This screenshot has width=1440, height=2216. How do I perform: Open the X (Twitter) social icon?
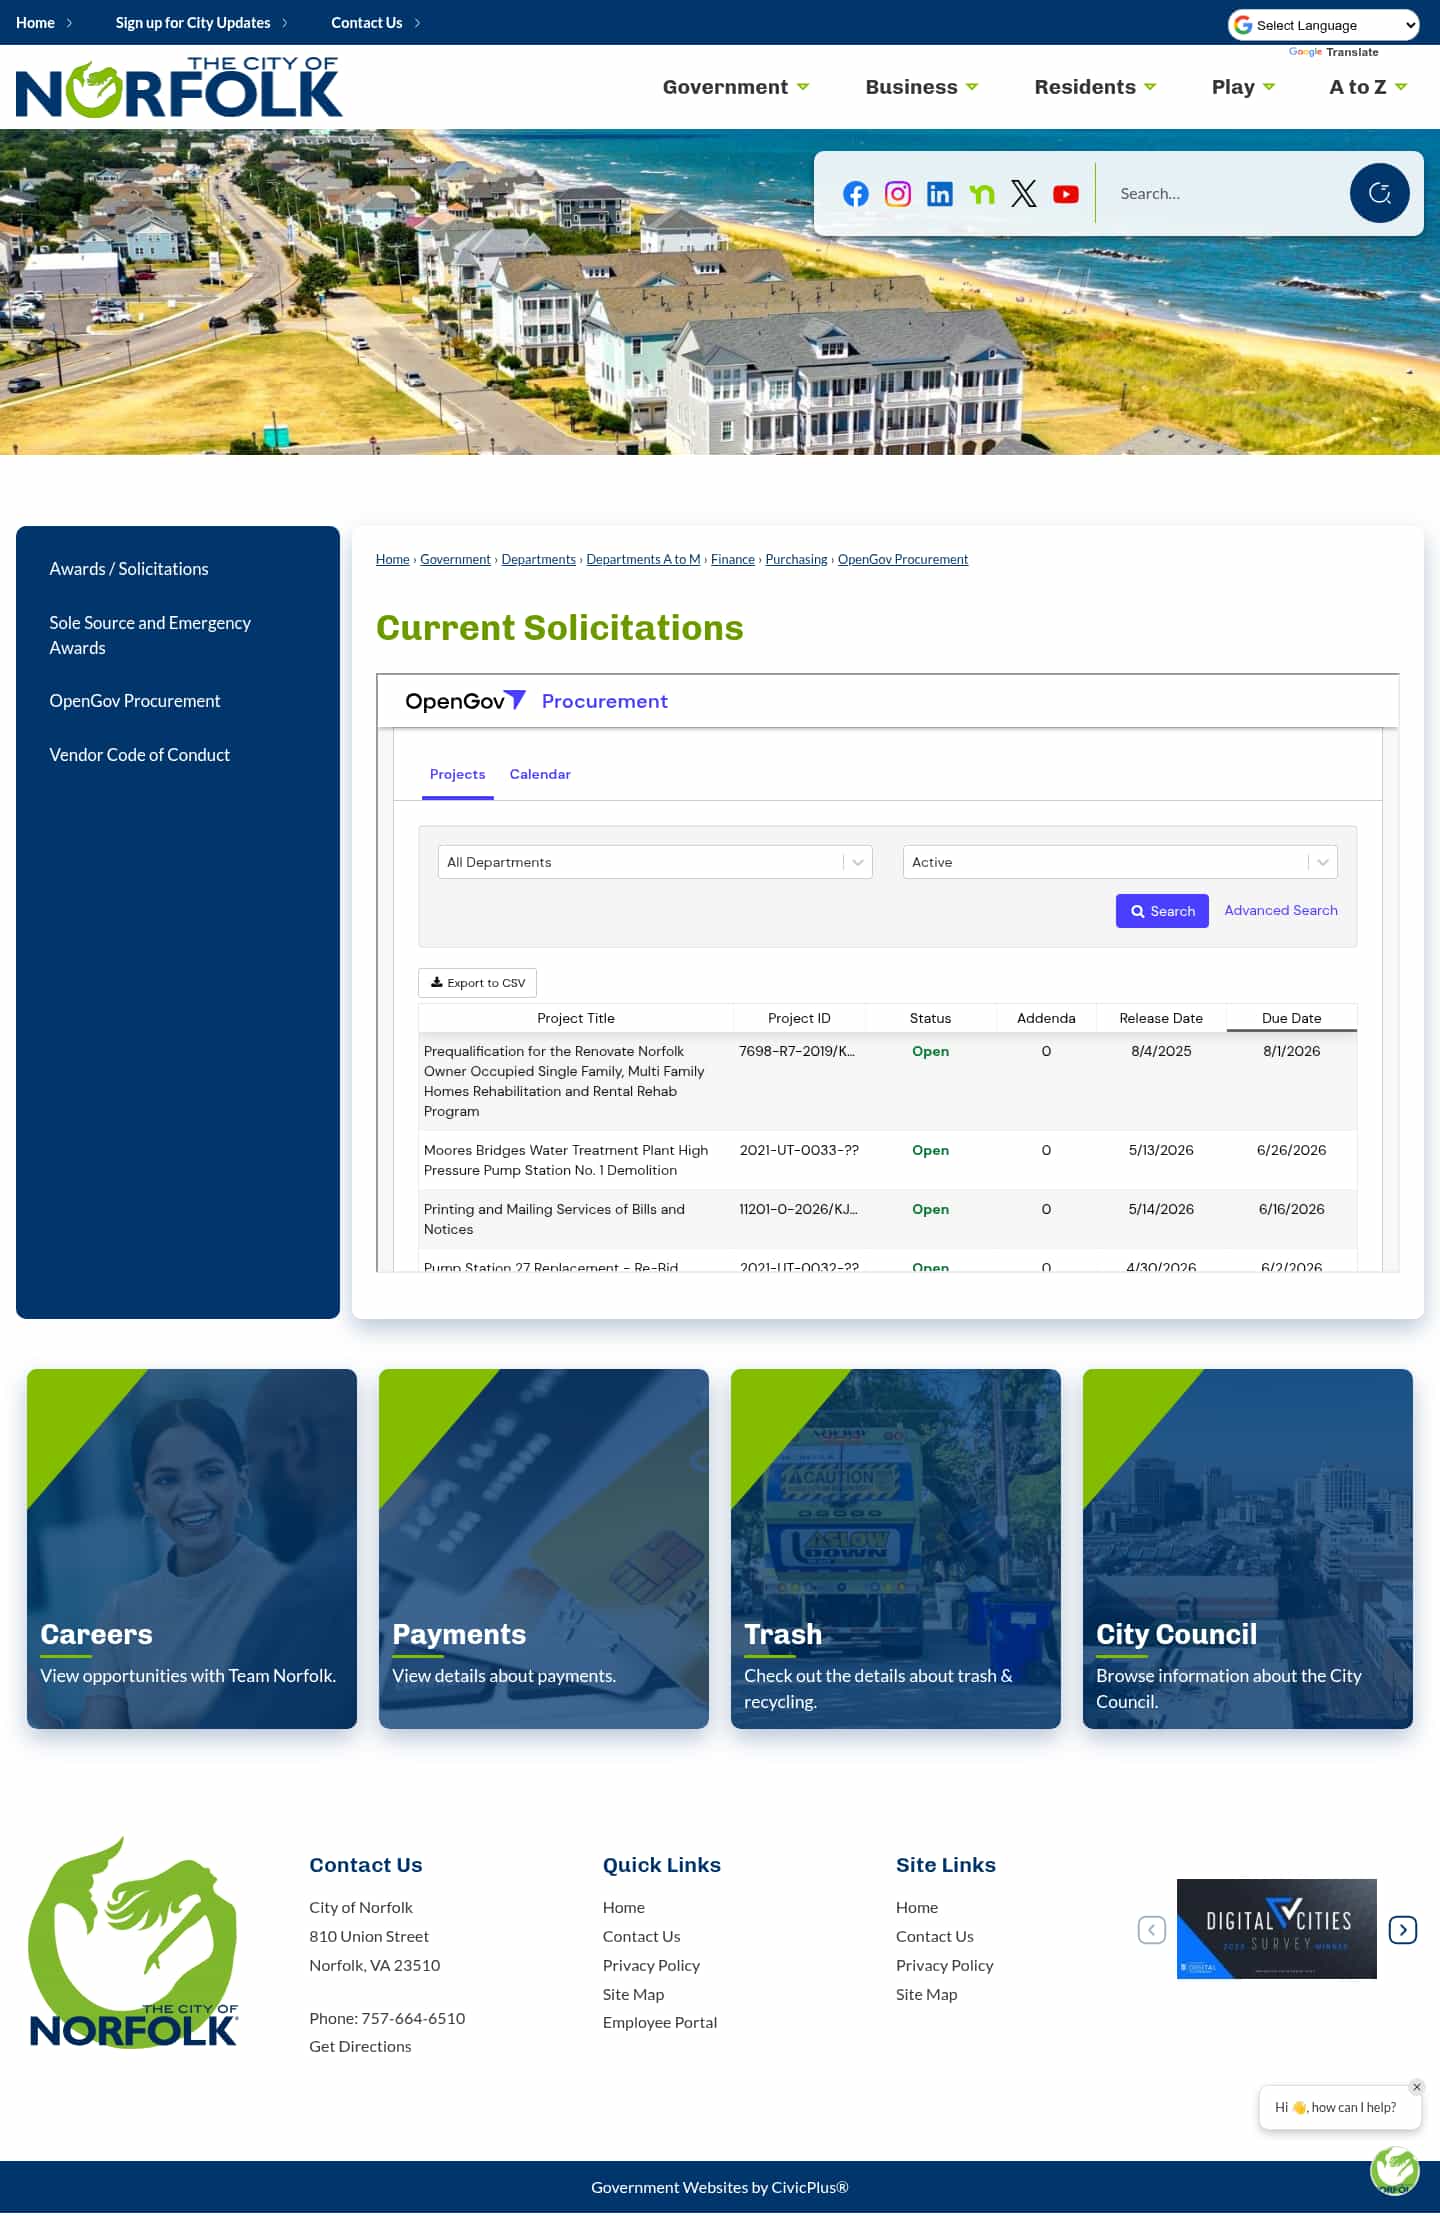(1024, 194)
